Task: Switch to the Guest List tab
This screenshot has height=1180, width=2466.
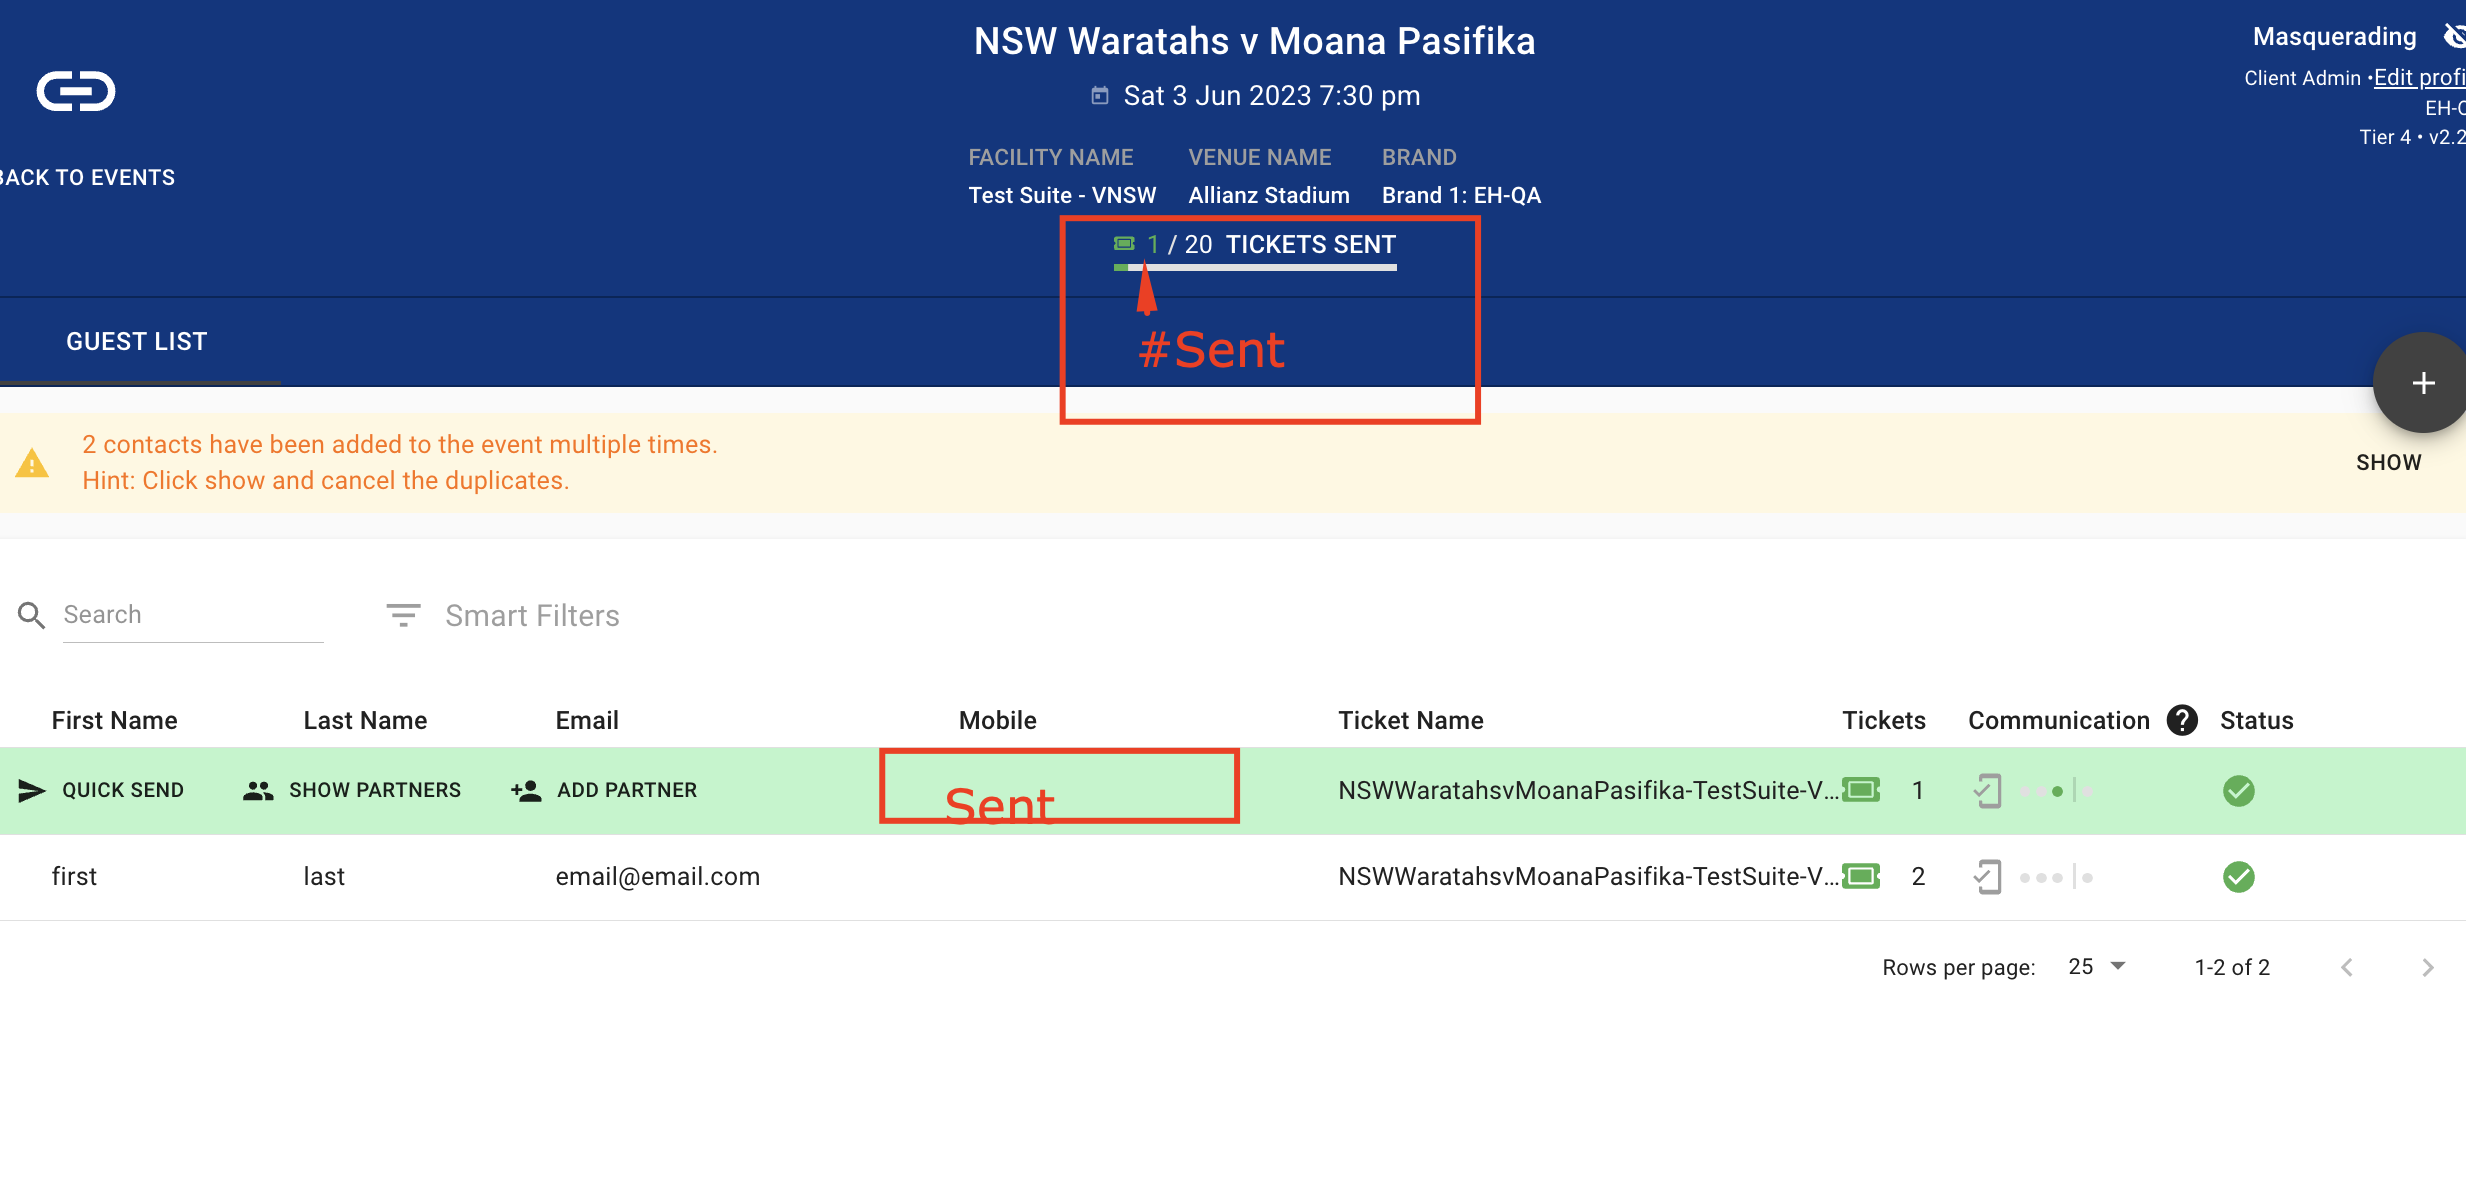Action: point(137,342)
